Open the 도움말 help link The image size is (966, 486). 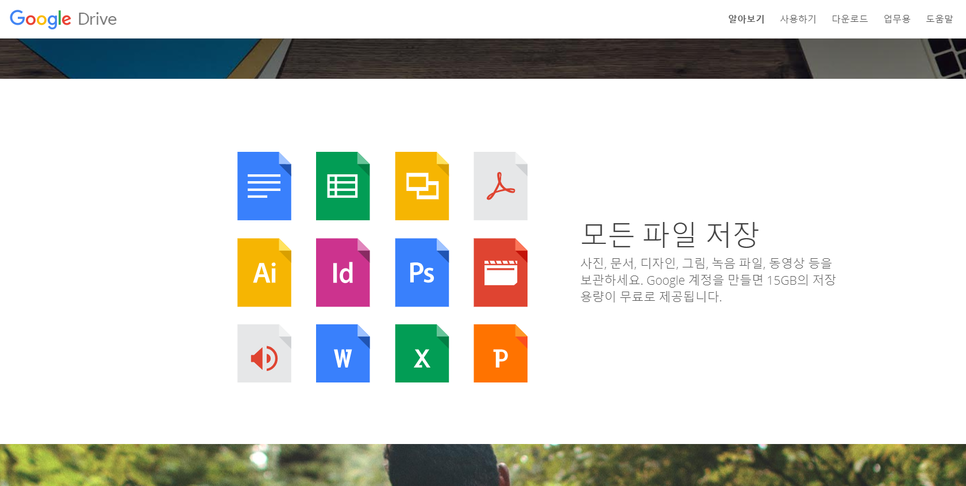pyautogui.click(x=939, y=19)
